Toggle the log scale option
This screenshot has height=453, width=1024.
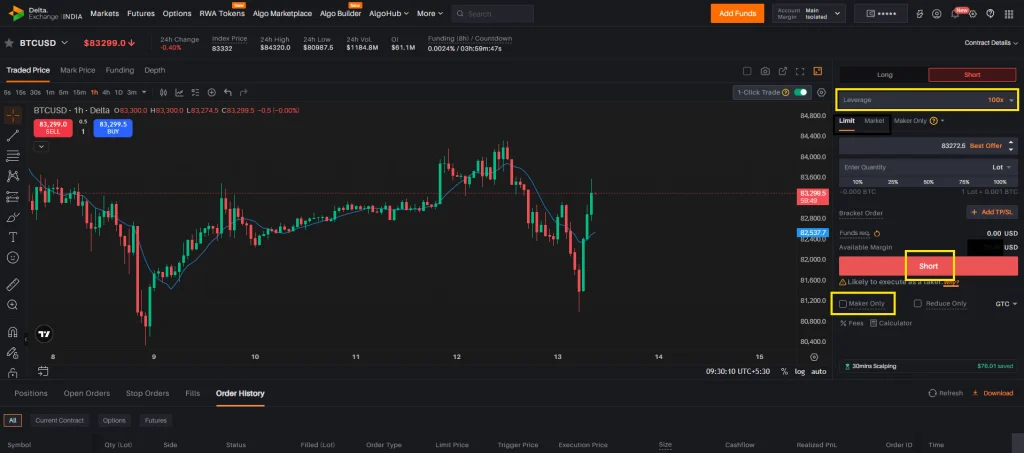click(x=800, y=371)
